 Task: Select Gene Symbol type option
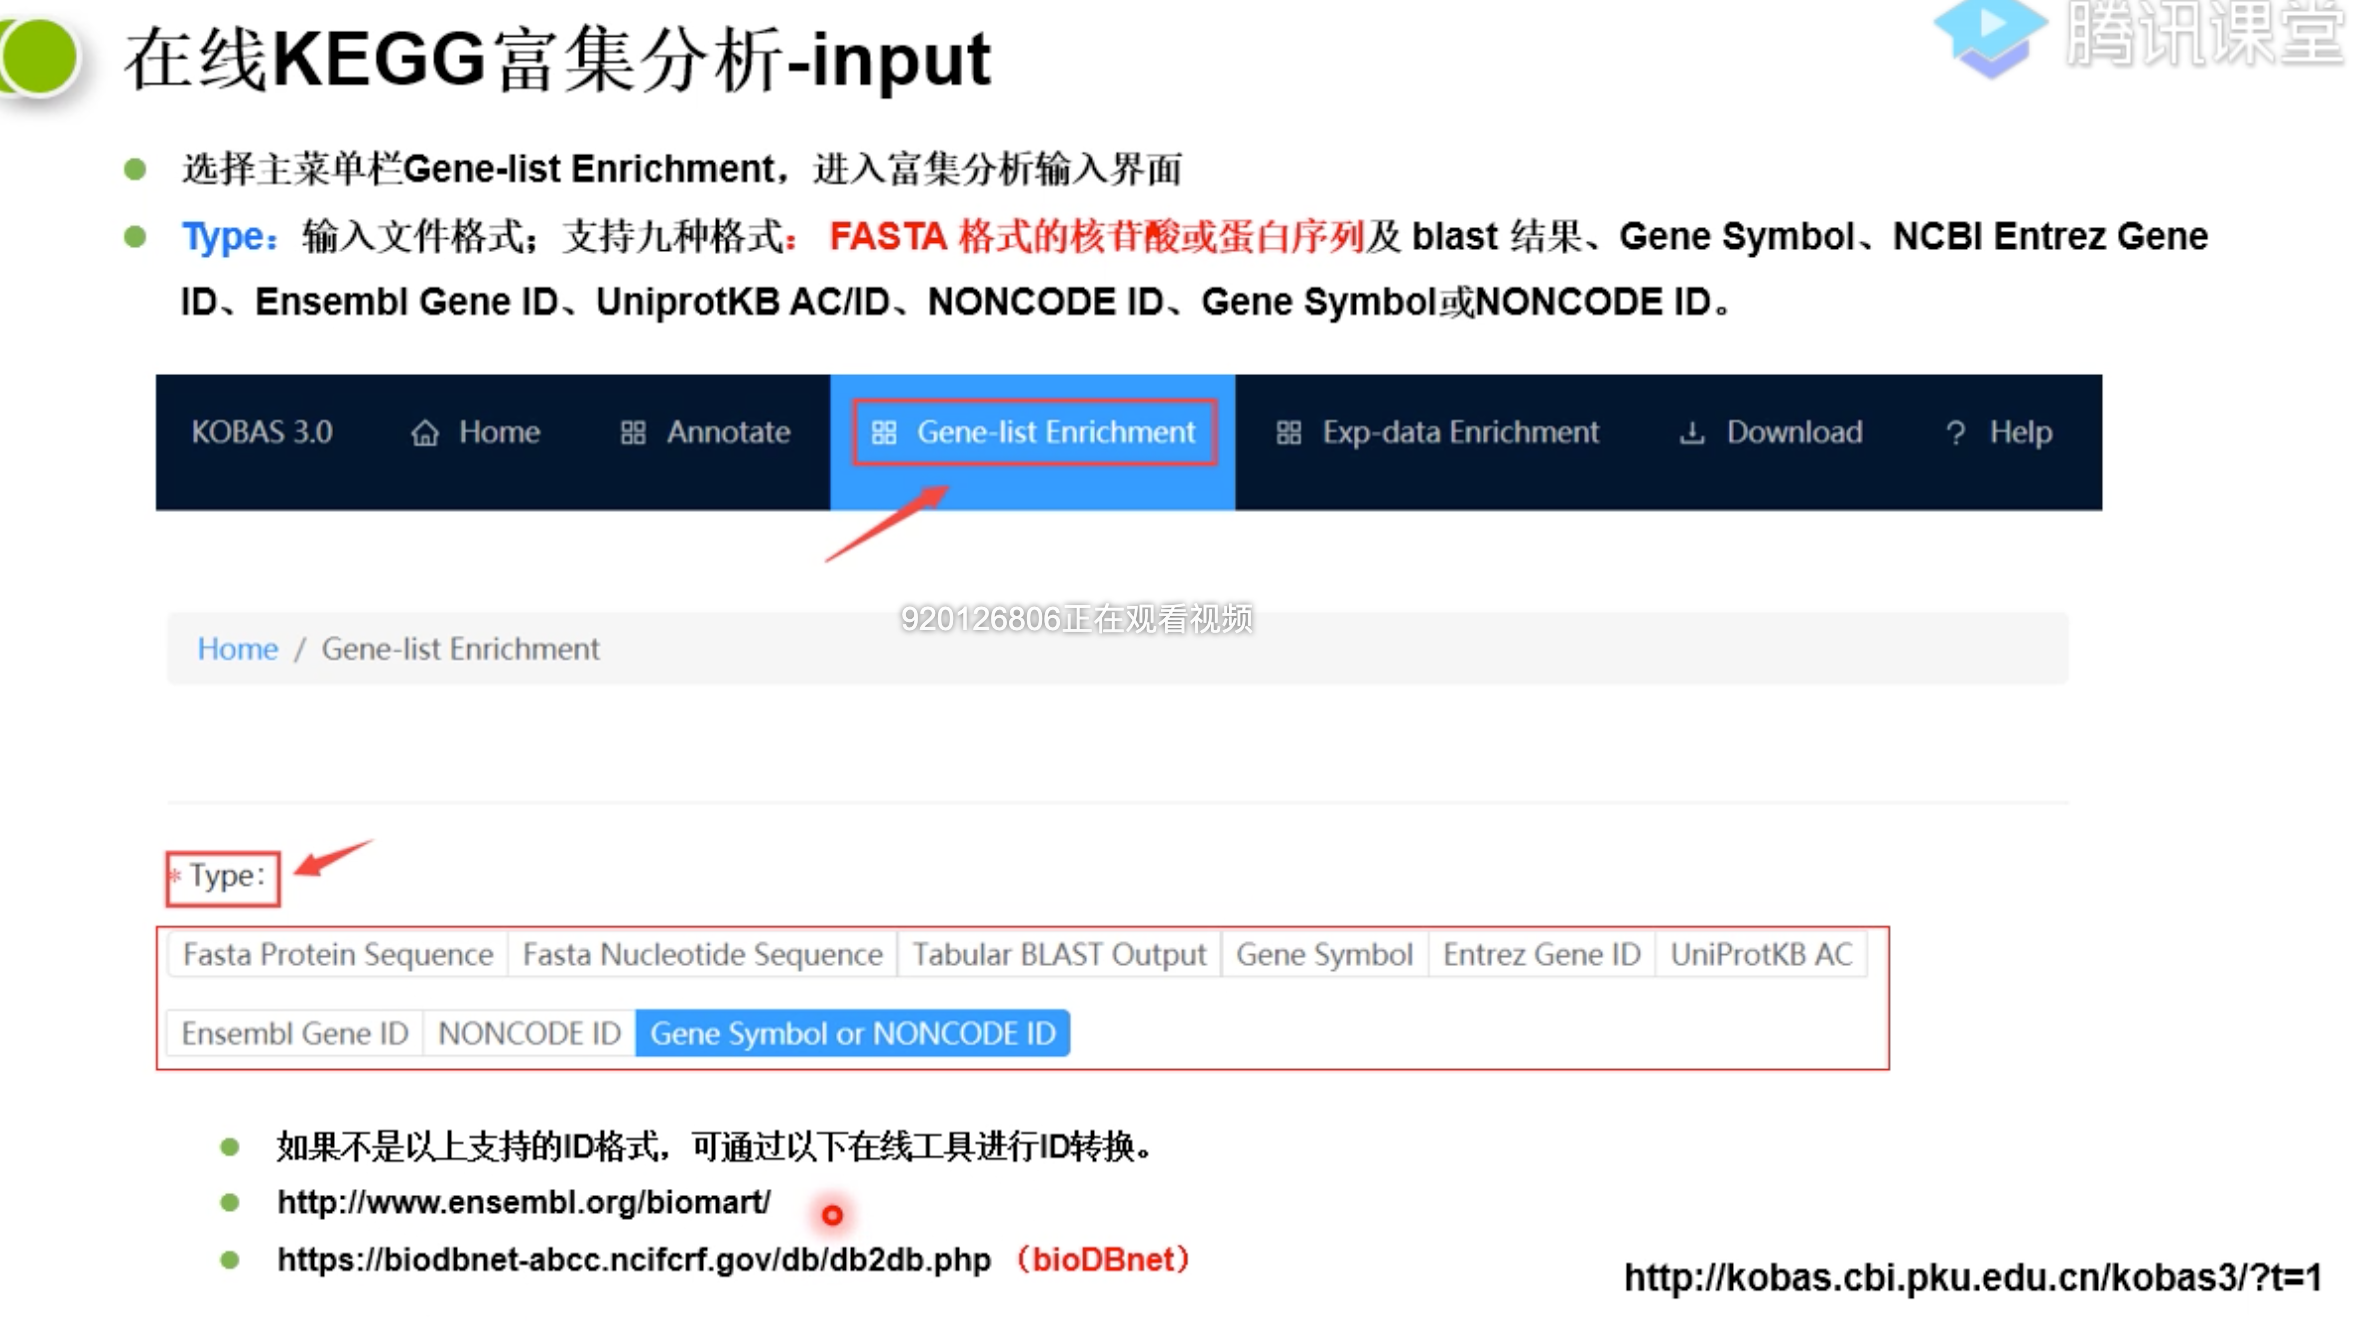click(1325, 955)
